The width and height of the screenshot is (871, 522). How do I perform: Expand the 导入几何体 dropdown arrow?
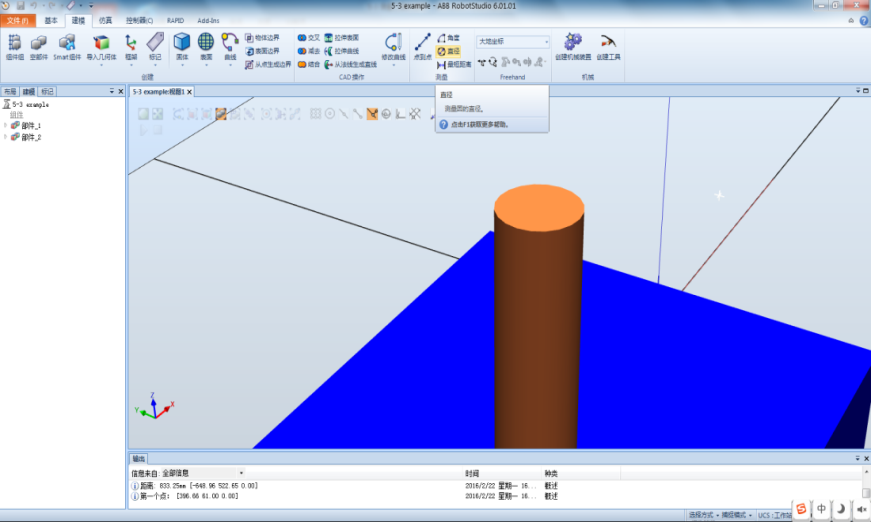[x=101, y=65]
